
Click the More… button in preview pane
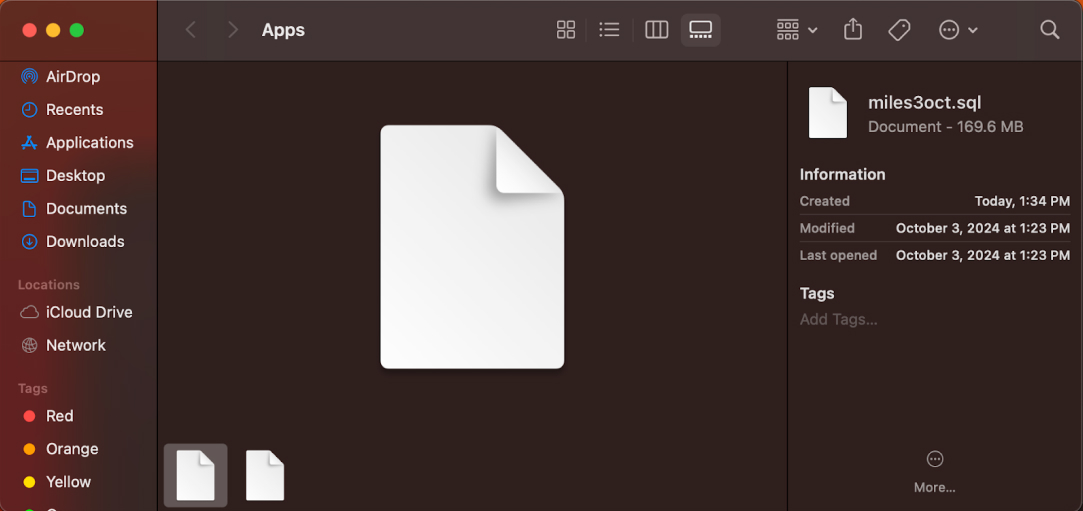point(934,471)
